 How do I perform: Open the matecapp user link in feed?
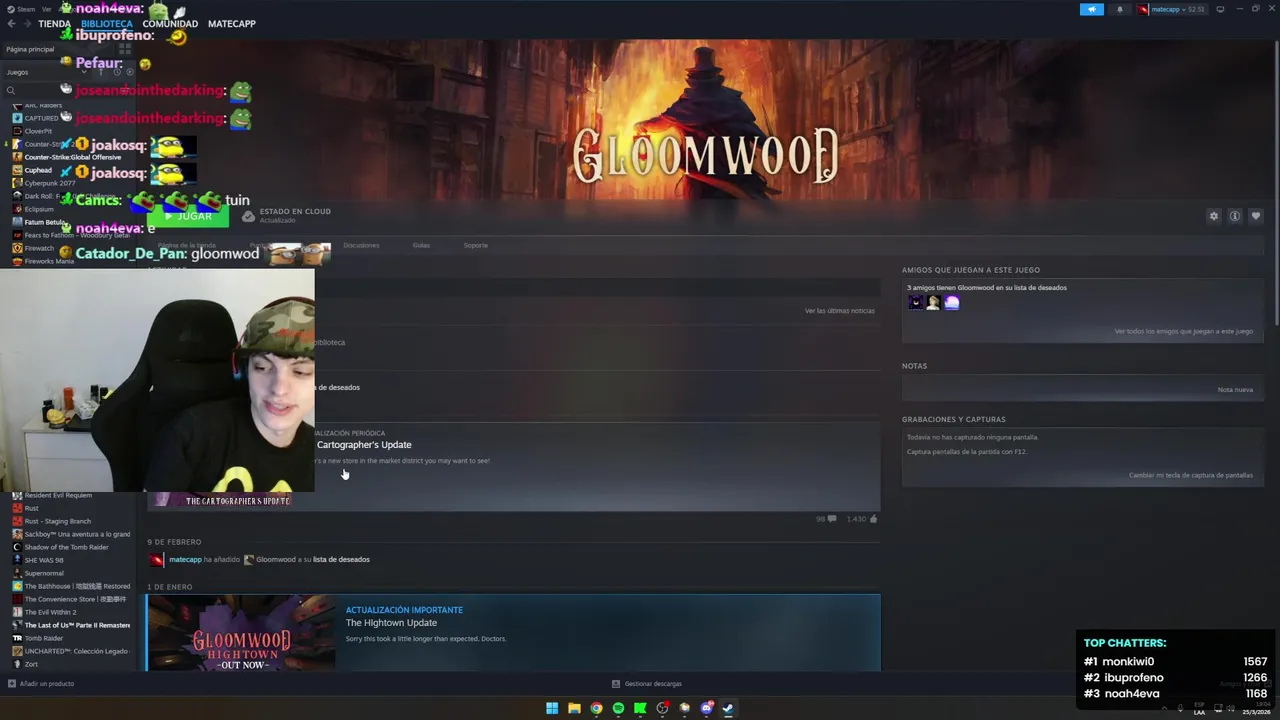pyautogui.click(x=185, y=560)
